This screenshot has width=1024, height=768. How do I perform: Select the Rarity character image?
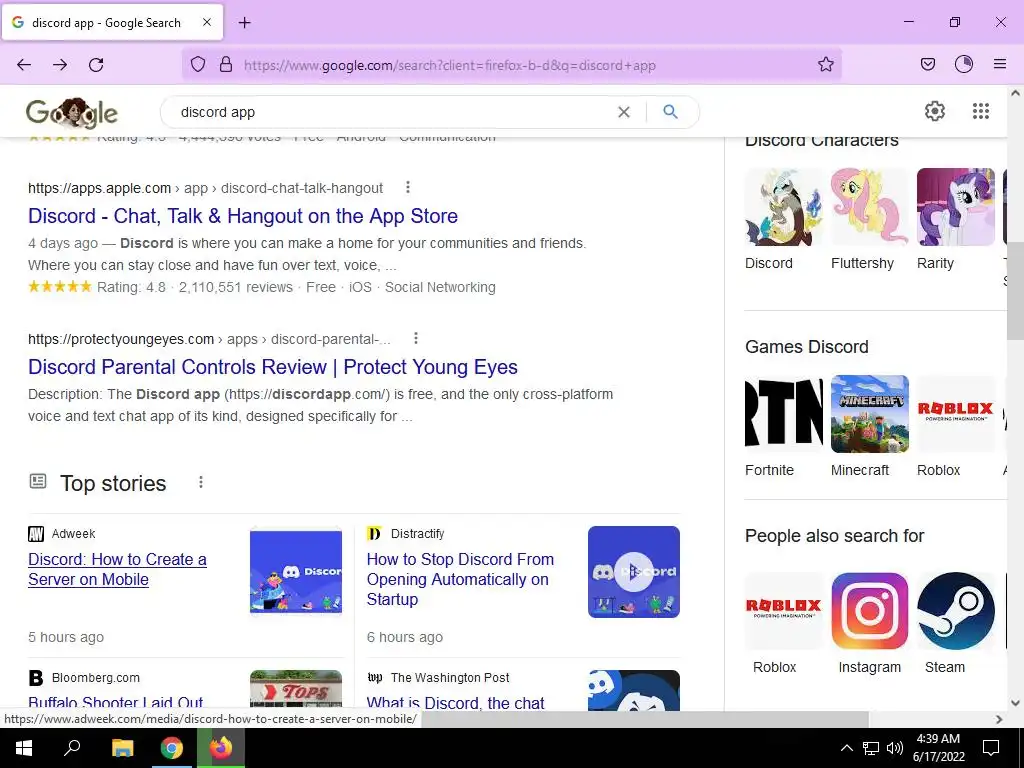(955, 207)
